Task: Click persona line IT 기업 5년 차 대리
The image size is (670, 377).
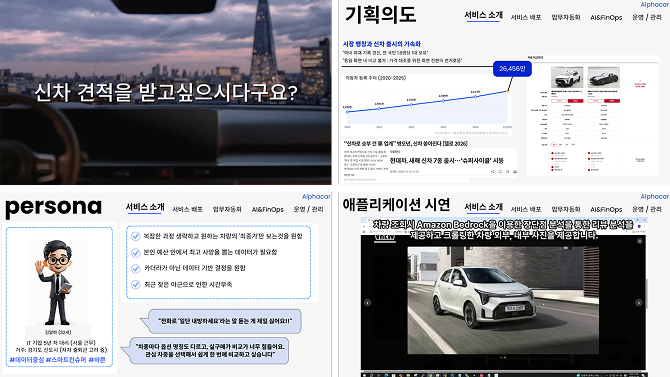Action: [61, 343]
